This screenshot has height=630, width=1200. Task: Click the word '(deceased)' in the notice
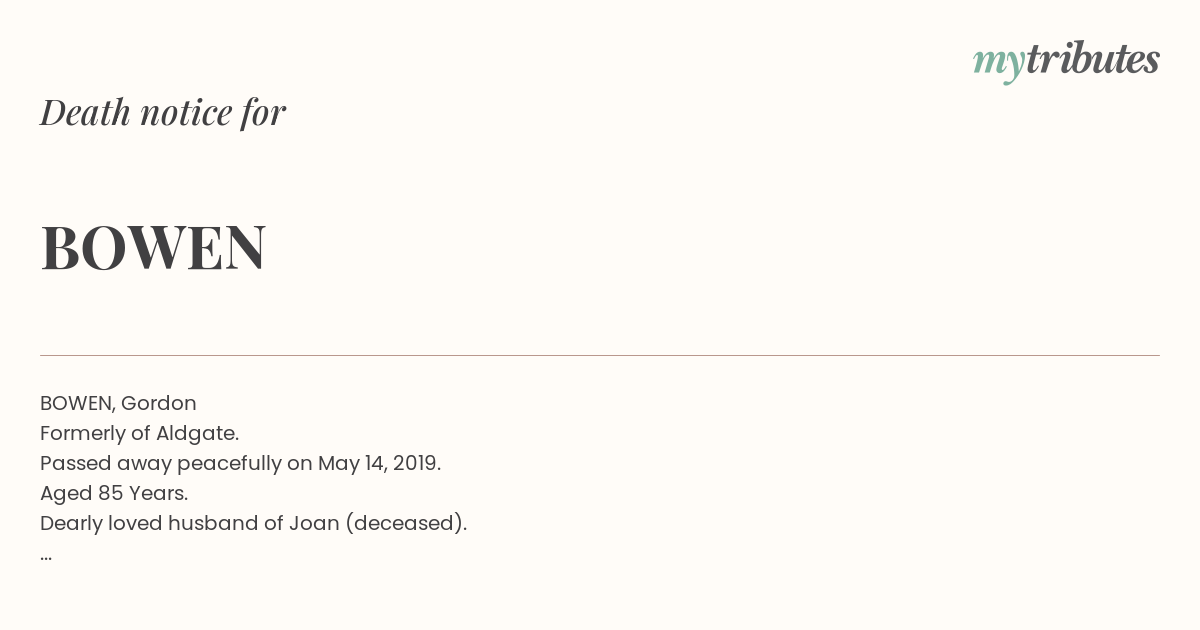[x=404, y=523]
